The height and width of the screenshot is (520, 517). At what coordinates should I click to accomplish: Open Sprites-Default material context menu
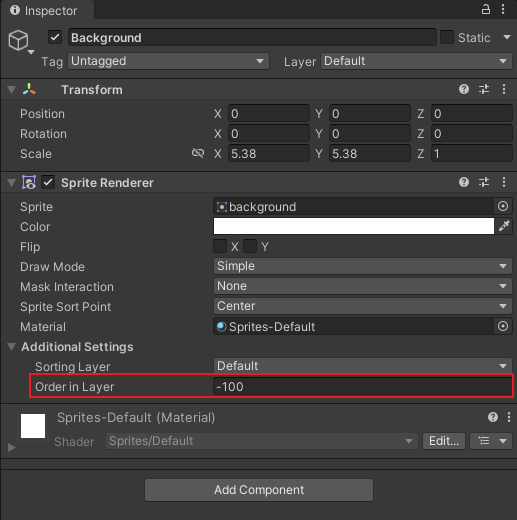point(509,417)
